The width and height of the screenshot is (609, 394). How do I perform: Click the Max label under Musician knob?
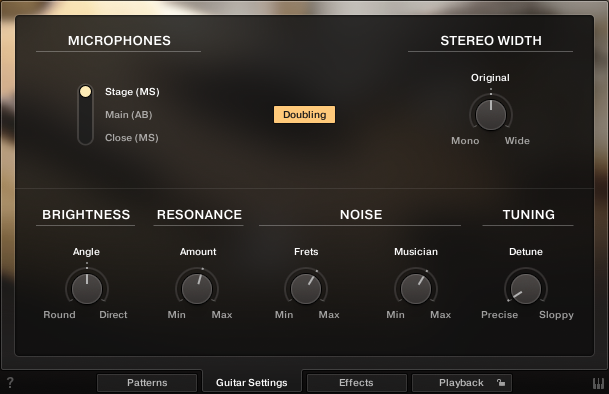pos(440,315)
